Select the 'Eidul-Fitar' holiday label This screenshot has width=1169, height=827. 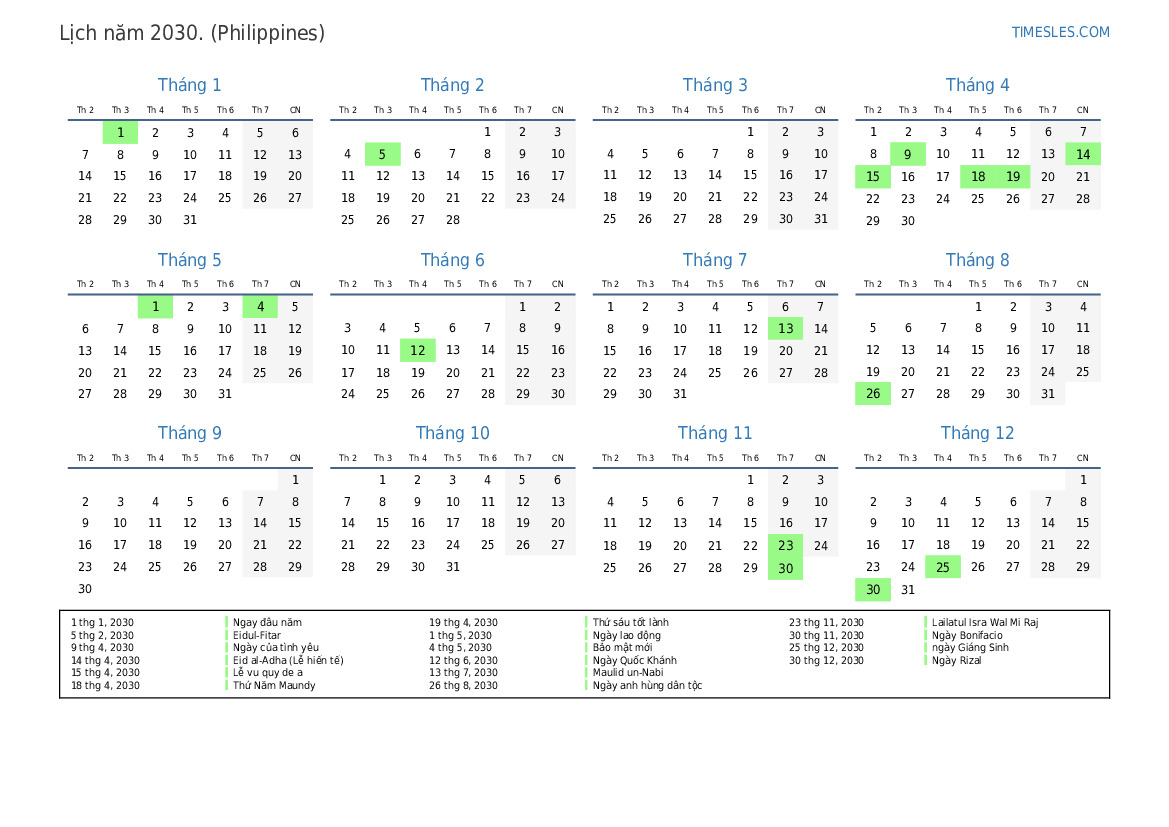(259, 635)
